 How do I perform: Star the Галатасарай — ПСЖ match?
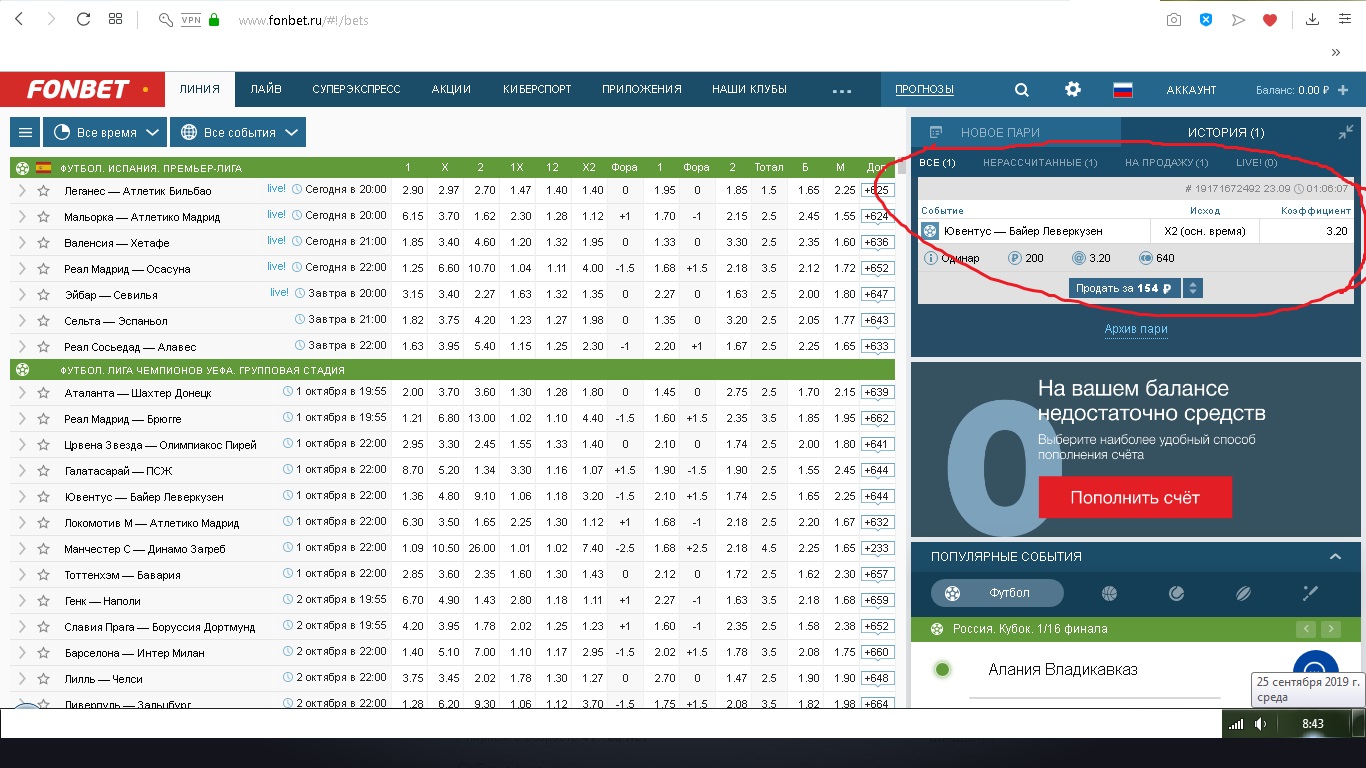pyautogui.click(x=43, y=470)
